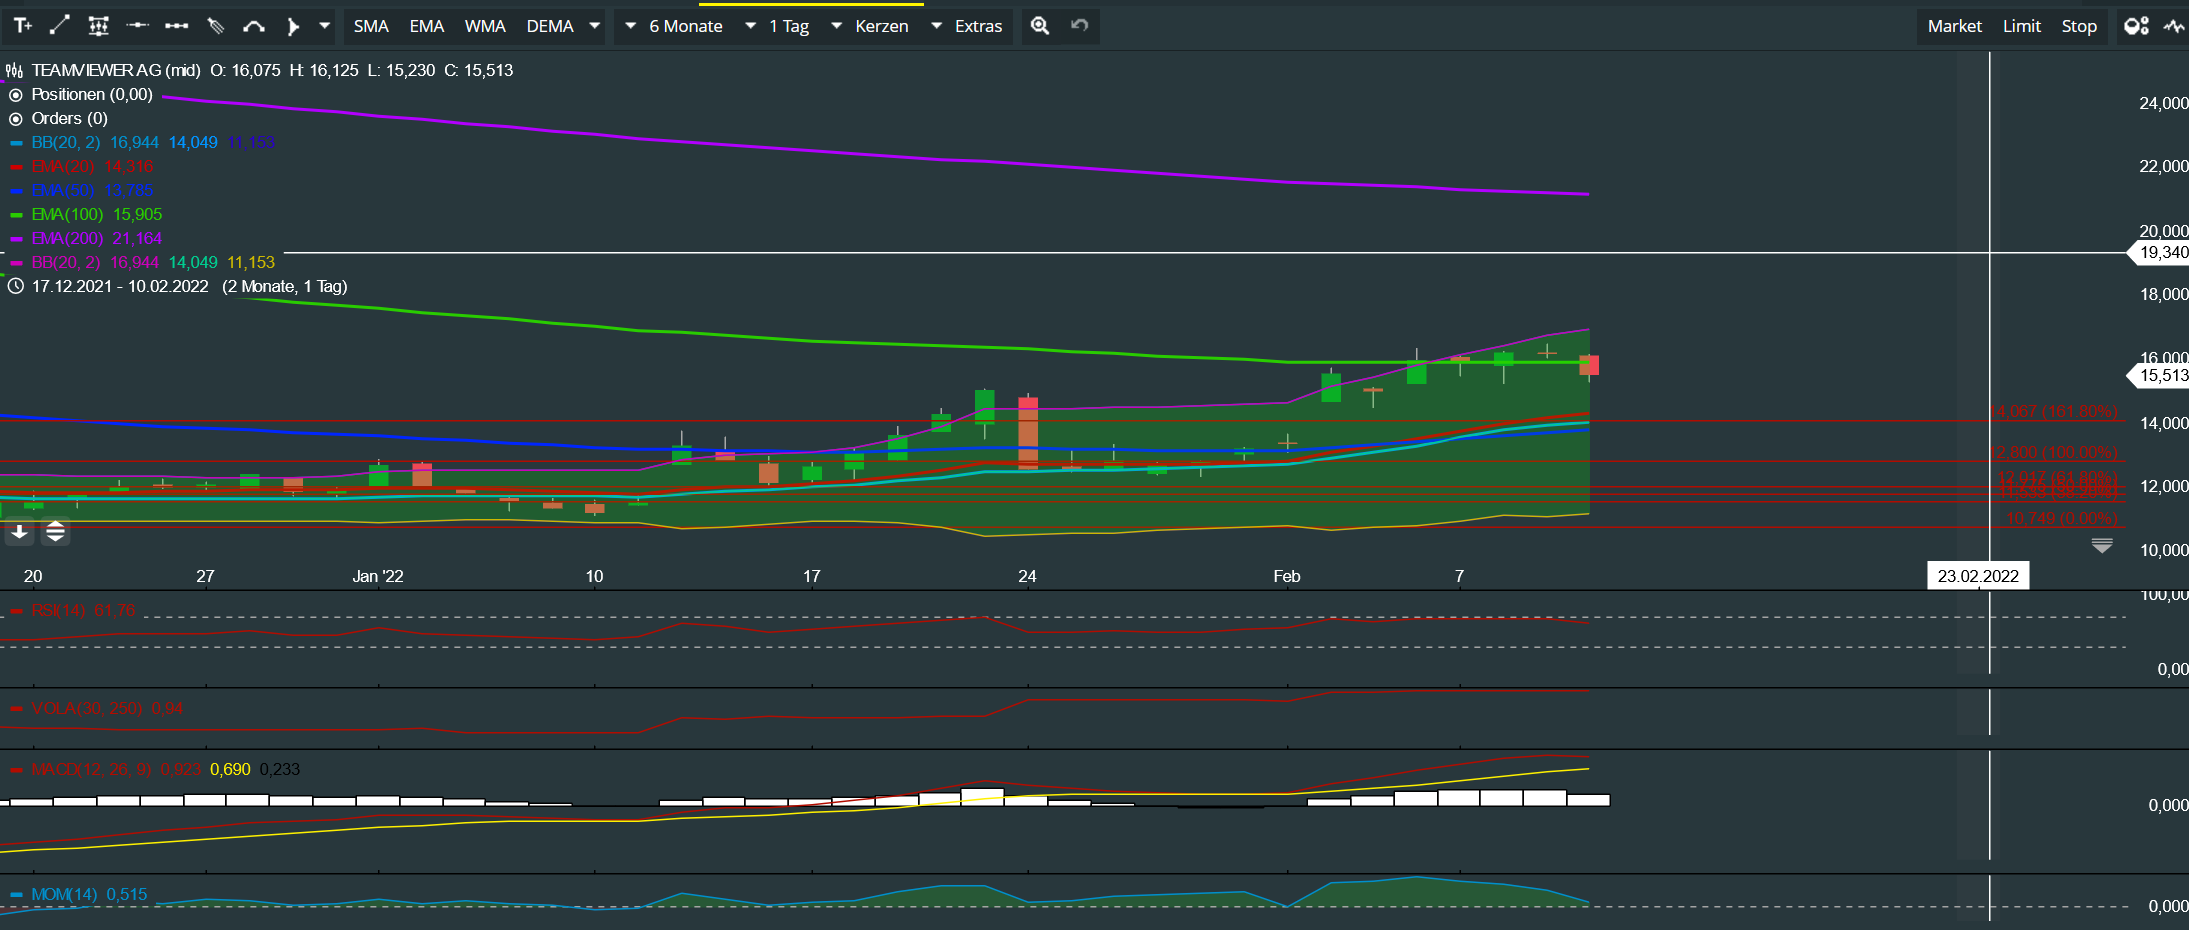Select the arc curve drawing tool
The height and width of the screenshot is (930, 2189).
pos(254,26)
